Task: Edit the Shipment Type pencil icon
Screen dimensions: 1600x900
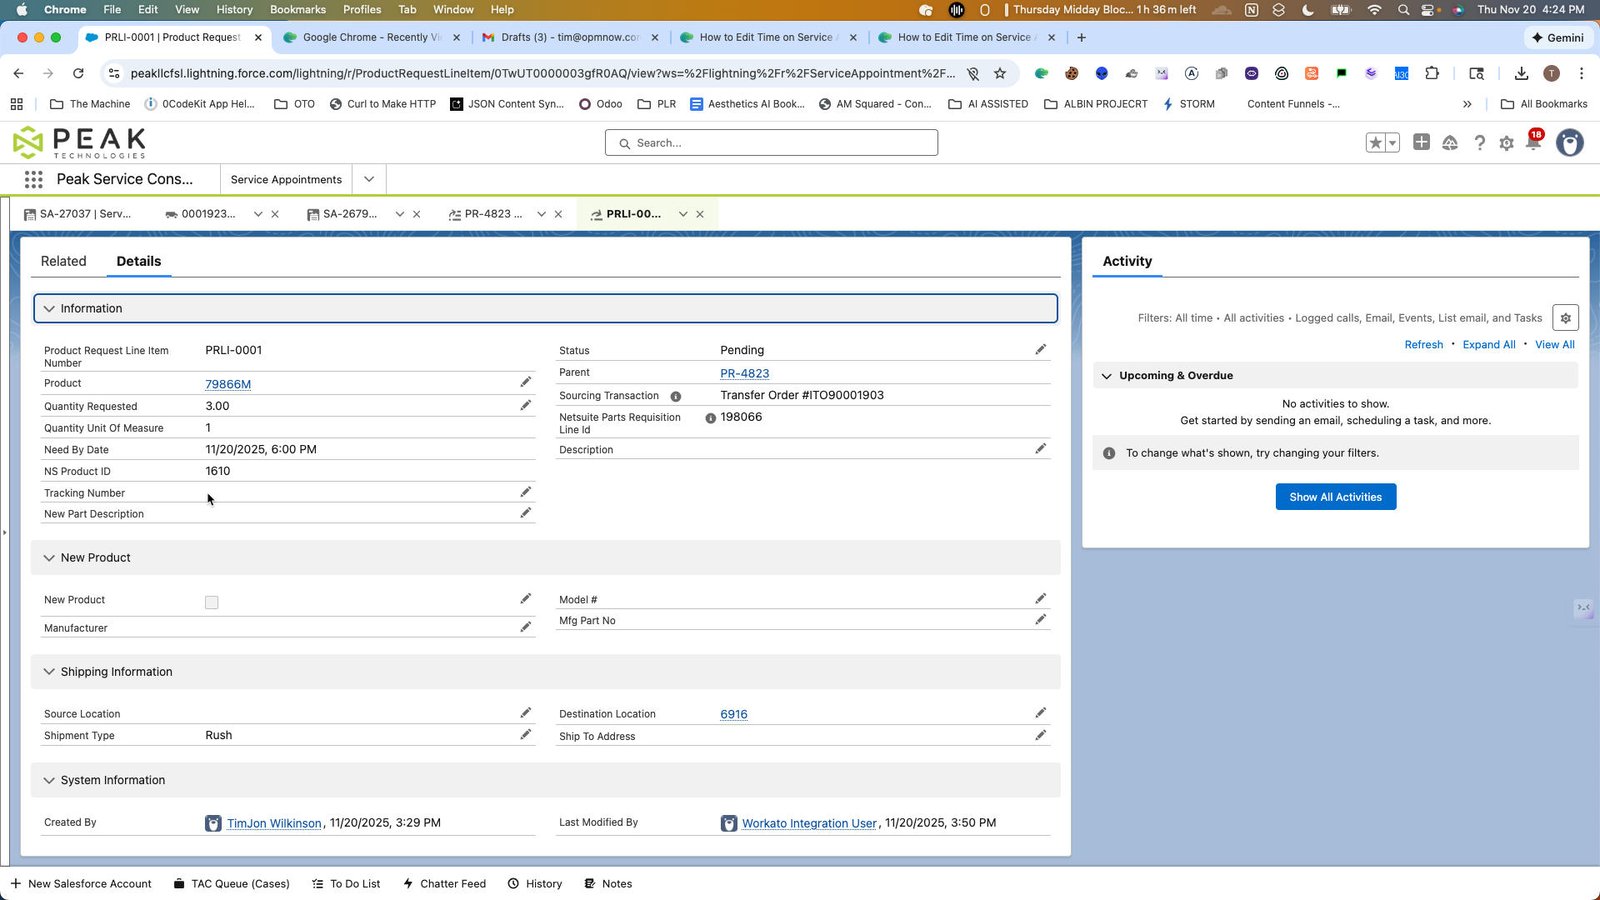Action: (525, 734)
